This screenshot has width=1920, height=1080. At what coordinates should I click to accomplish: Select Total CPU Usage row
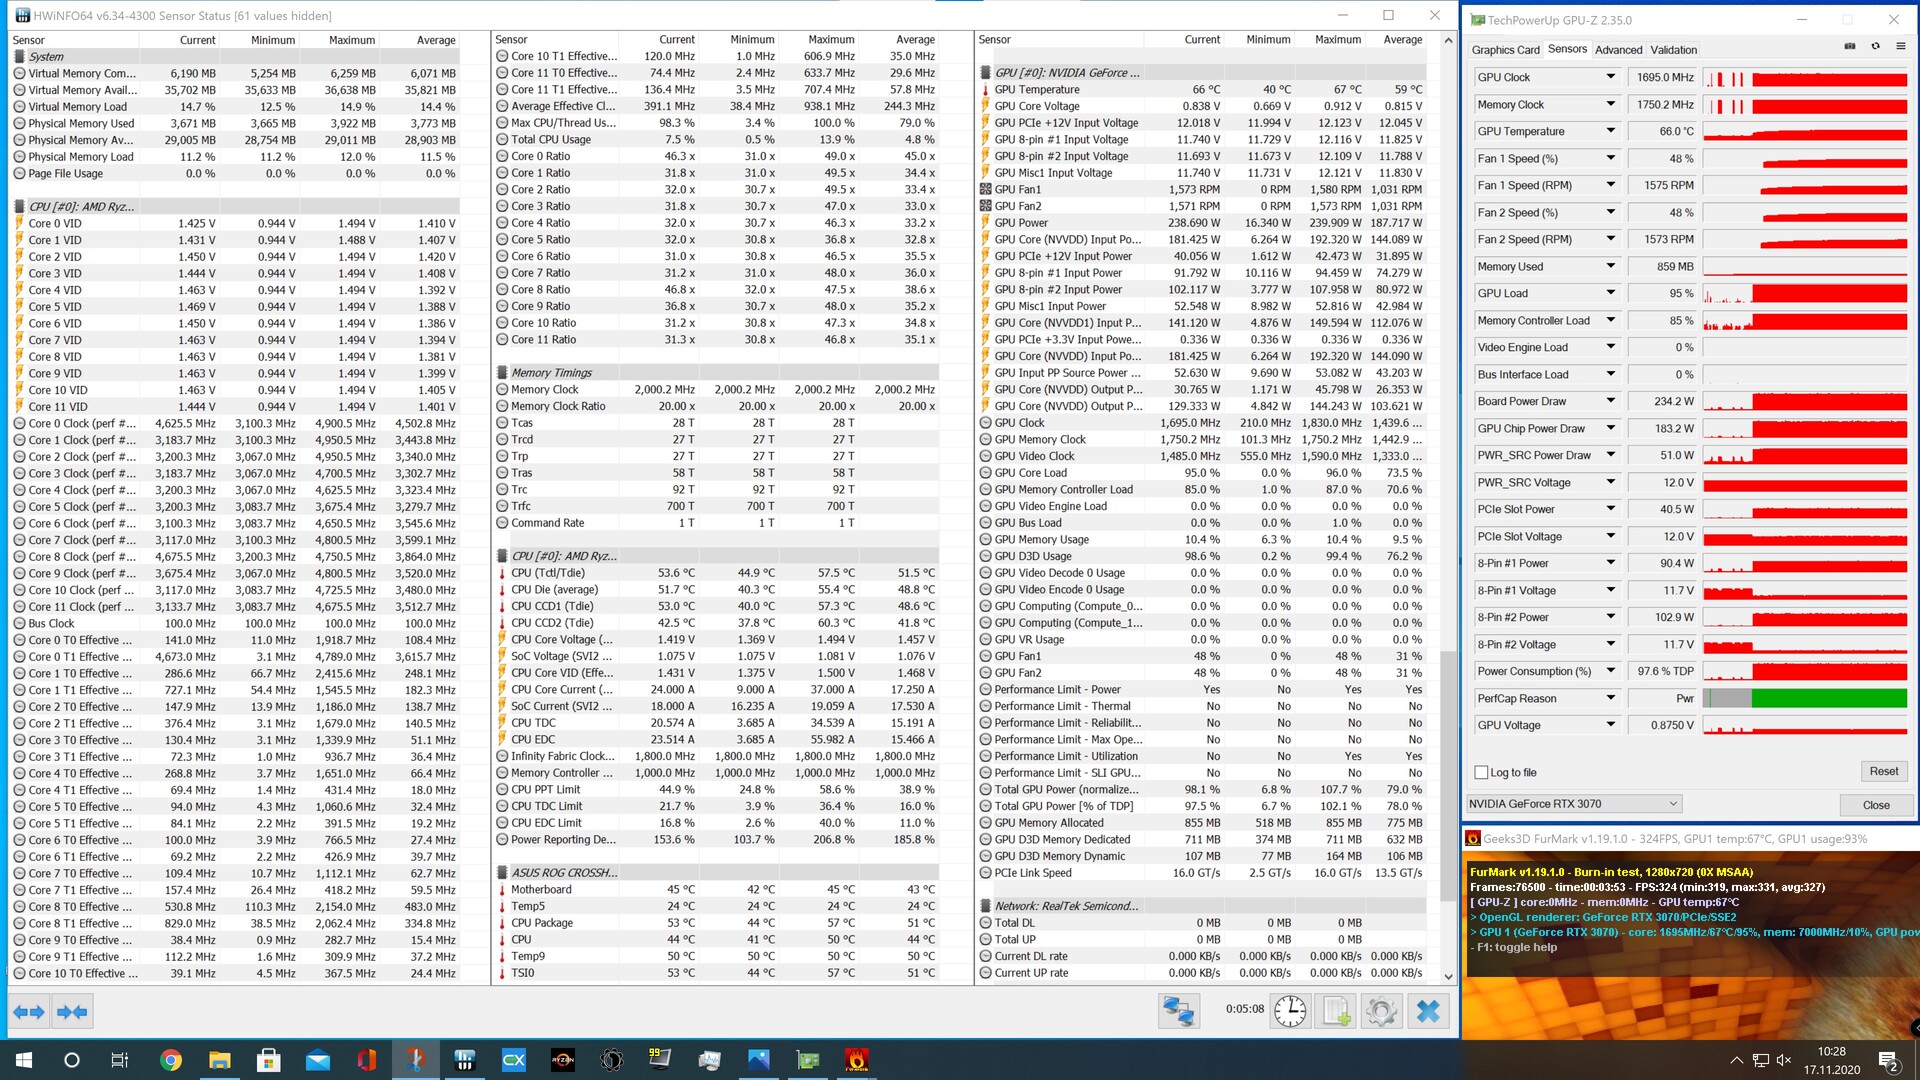tap(717, 140)
